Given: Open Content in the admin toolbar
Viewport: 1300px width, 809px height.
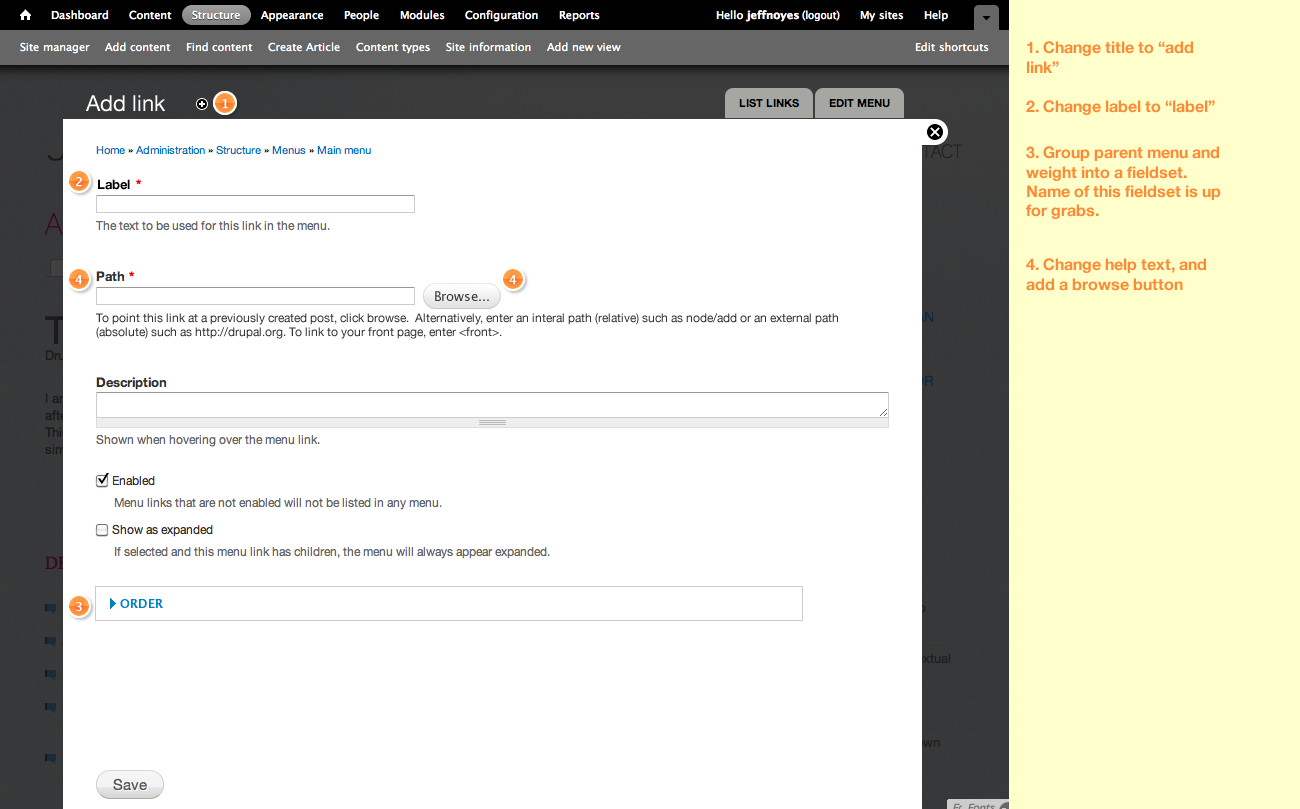Looking at the screenshot, I should [x=151, y=15].
